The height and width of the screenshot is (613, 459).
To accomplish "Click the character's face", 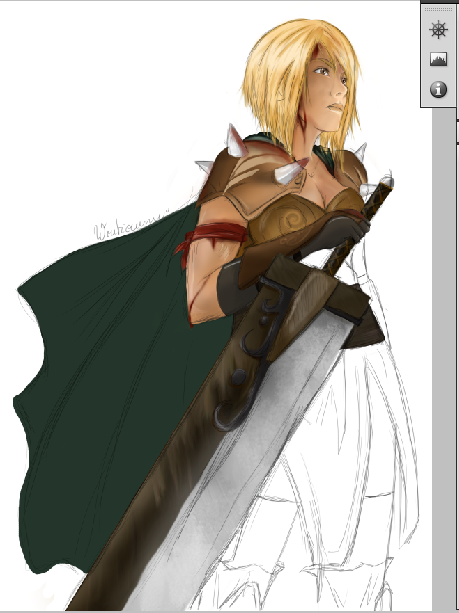I will coord(326,96).
